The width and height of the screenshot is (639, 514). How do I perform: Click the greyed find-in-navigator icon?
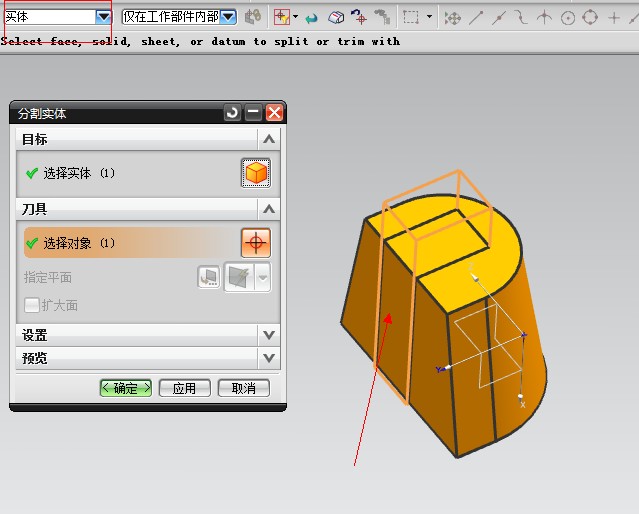(382, 17)
